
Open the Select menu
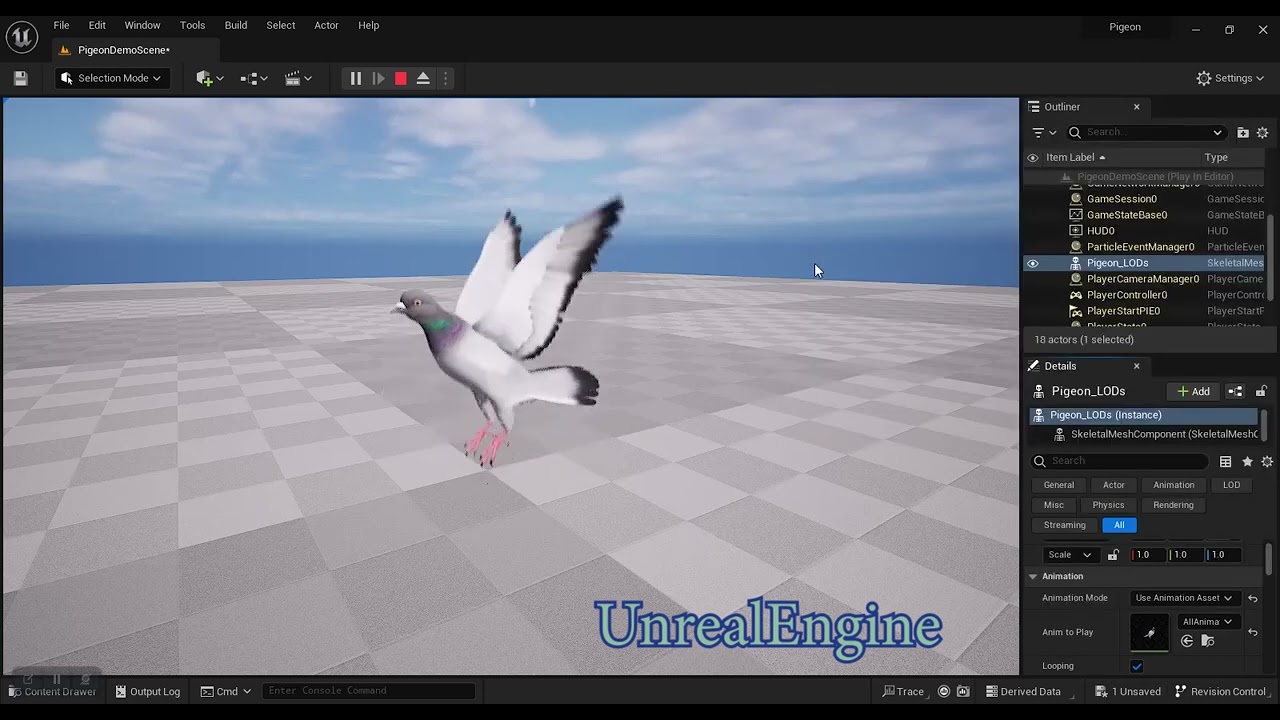[281, 25]
